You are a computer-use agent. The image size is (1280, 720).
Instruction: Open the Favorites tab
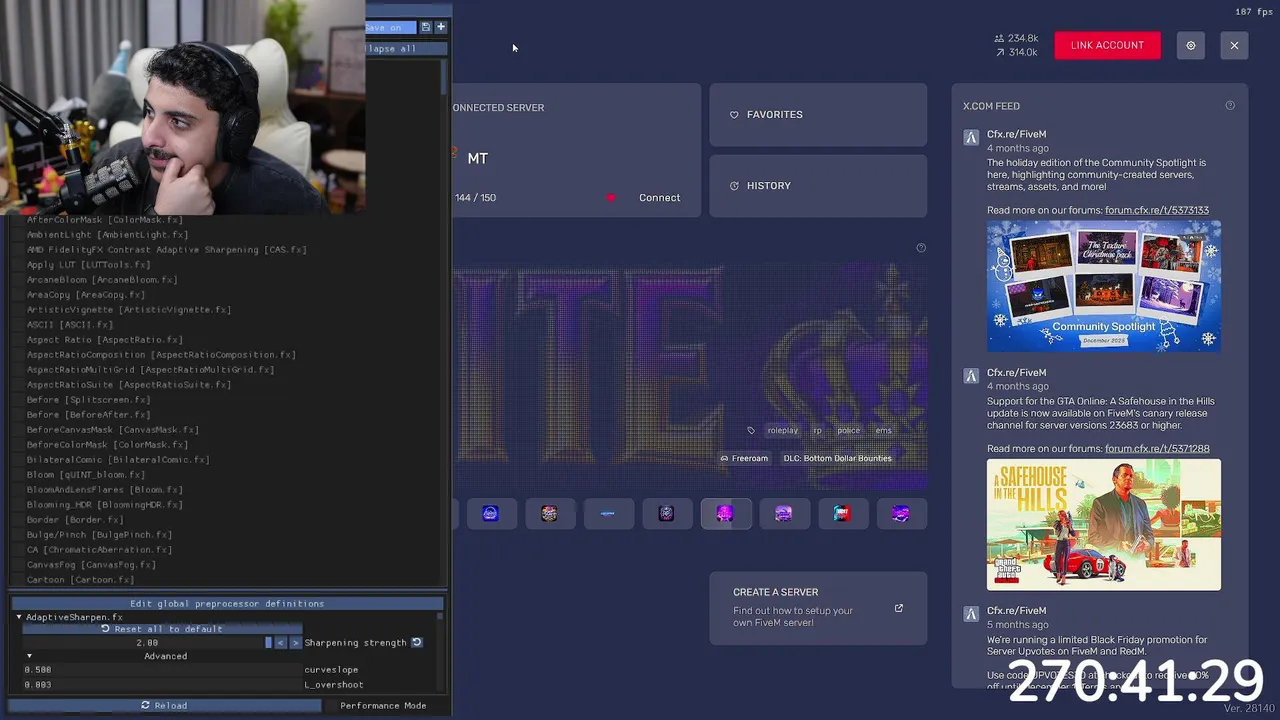(x=818, y=115)
